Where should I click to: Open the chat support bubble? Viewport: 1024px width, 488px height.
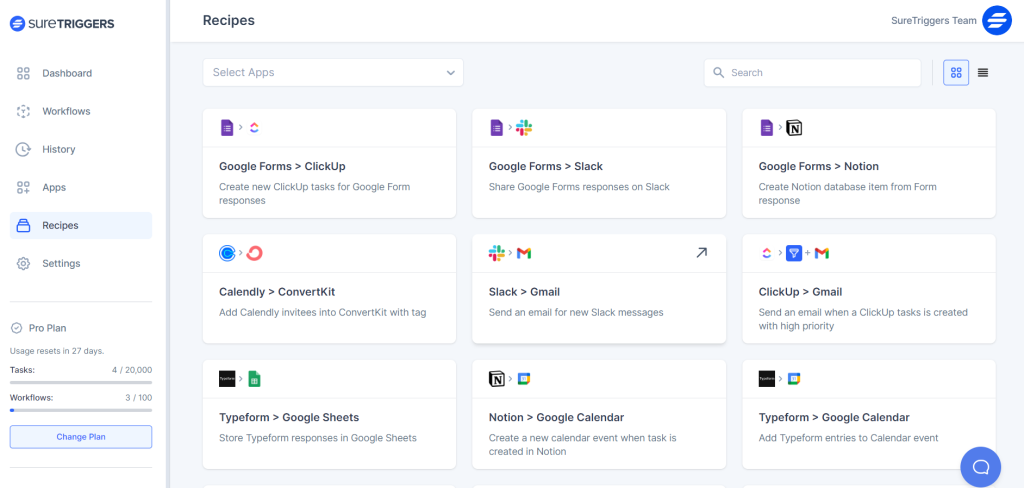tap(980, 466)
